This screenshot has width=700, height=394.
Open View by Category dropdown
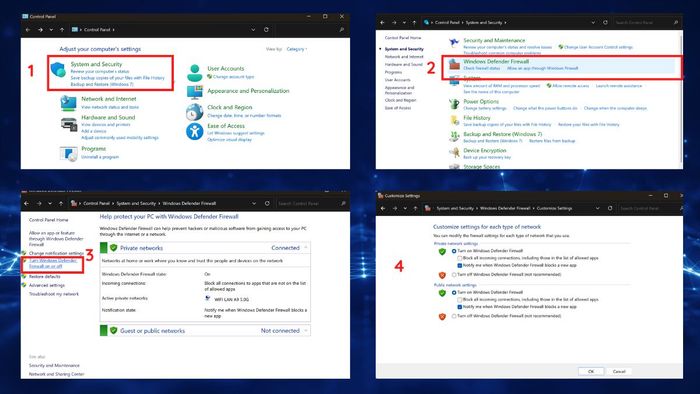[296, 49]
